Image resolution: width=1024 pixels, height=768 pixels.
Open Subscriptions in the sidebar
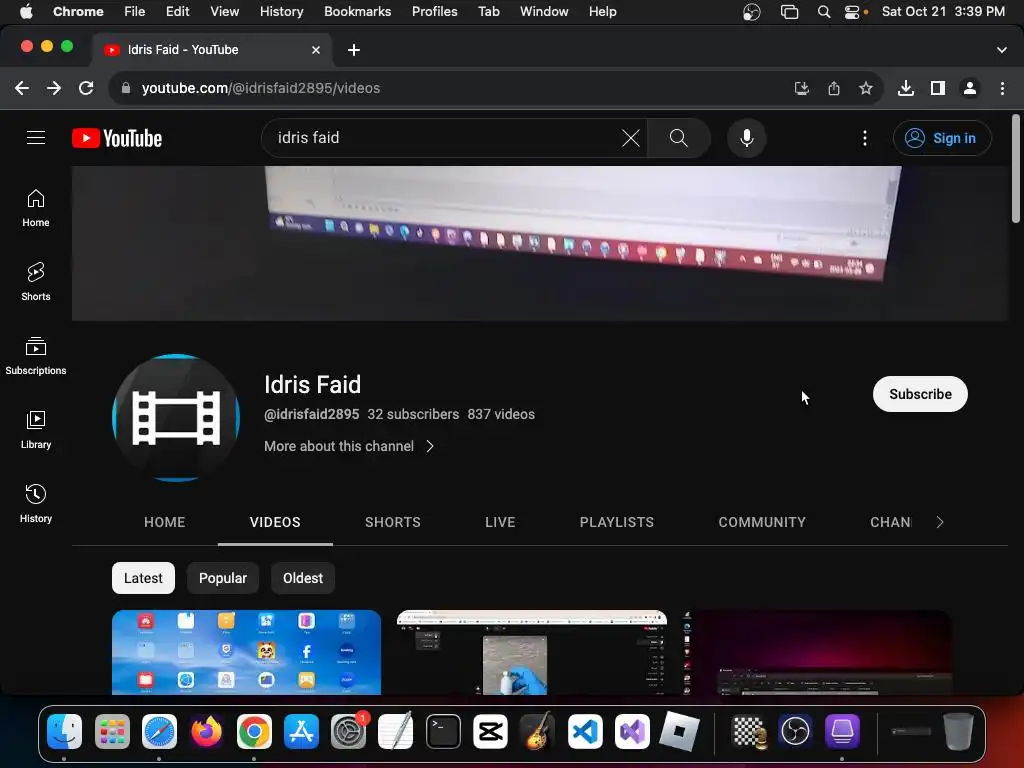36,356
